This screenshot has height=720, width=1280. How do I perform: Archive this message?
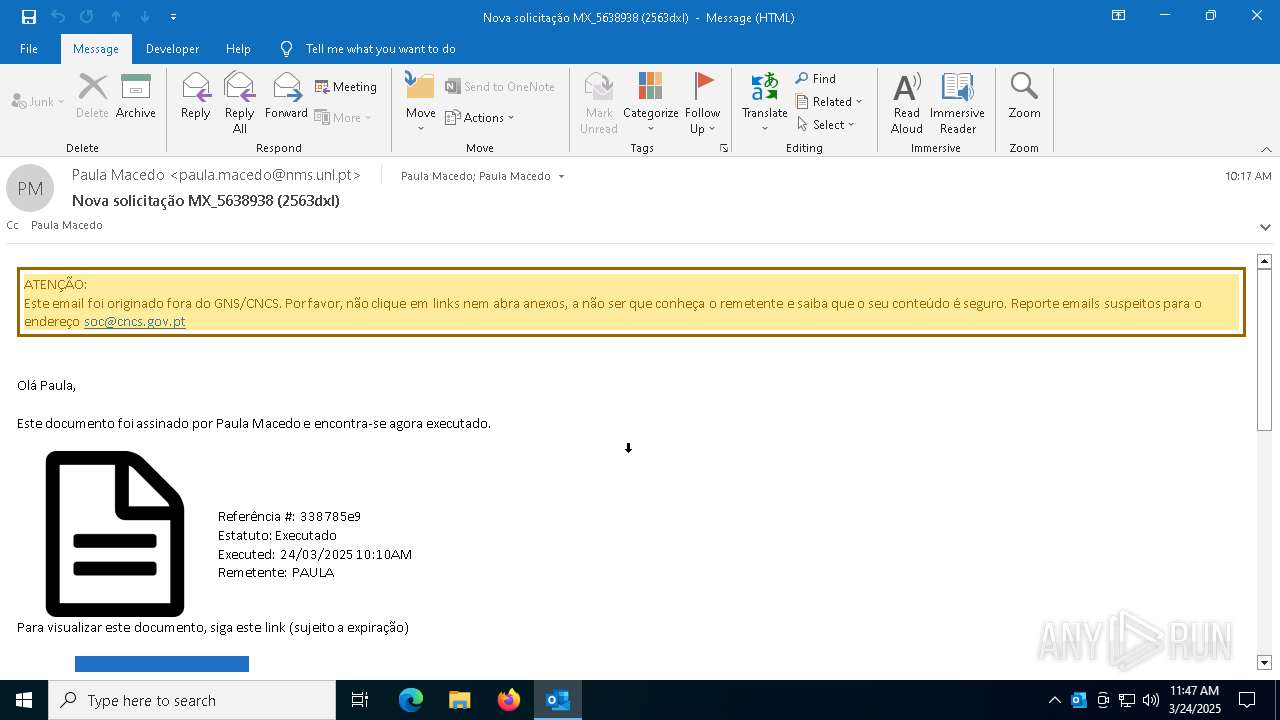click(136, 96)
